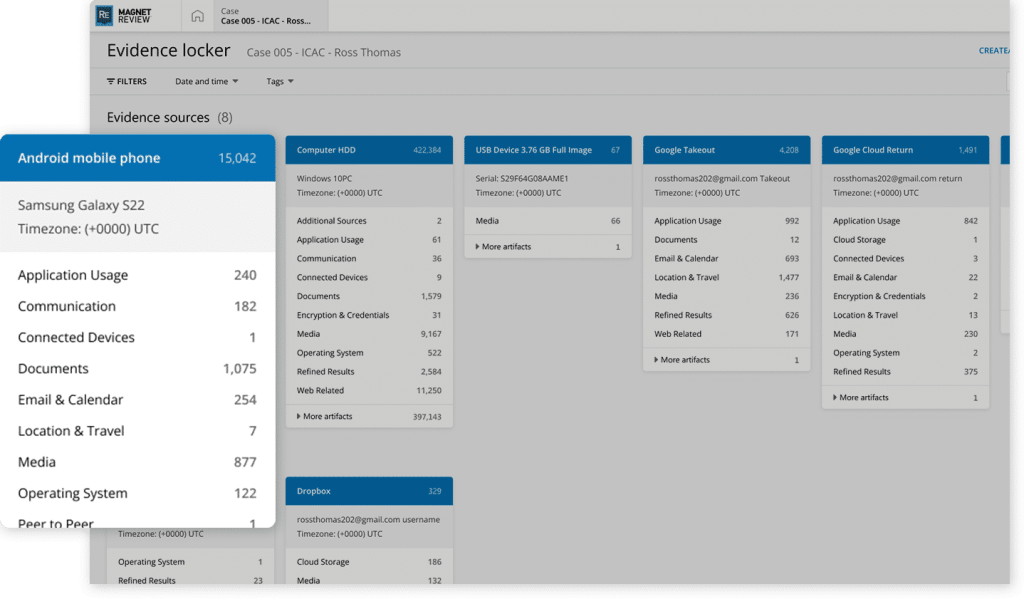1024x599 pixels.
Task: Expand More artifacts in Google Takeout card
Action: (684, 359)
